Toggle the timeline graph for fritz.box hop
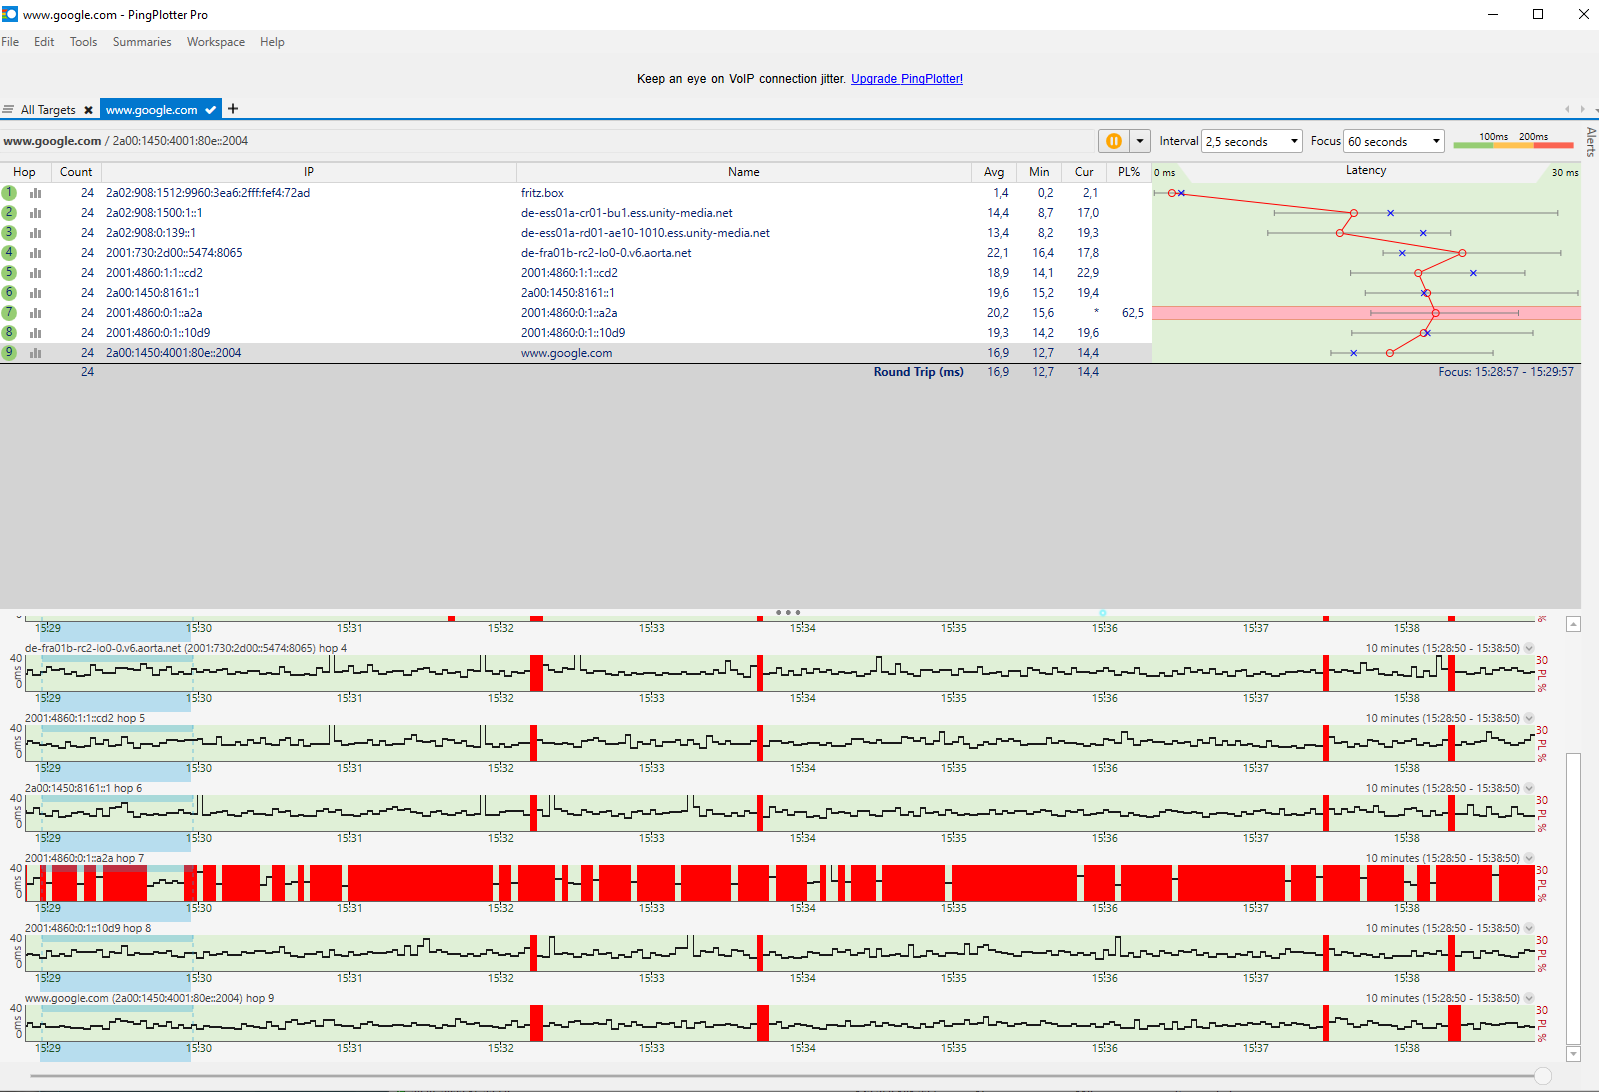This screenshot has height=1092, width=1599. 36,193
